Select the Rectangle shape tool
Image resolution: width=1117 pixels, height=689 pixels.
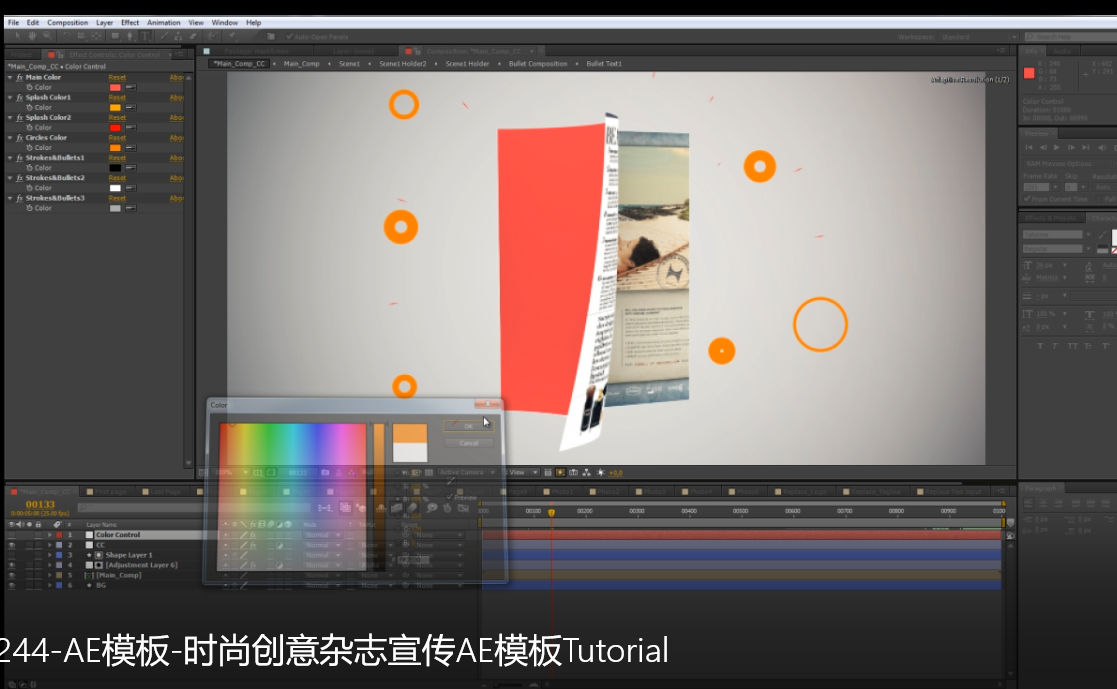[x=115, y=36]
